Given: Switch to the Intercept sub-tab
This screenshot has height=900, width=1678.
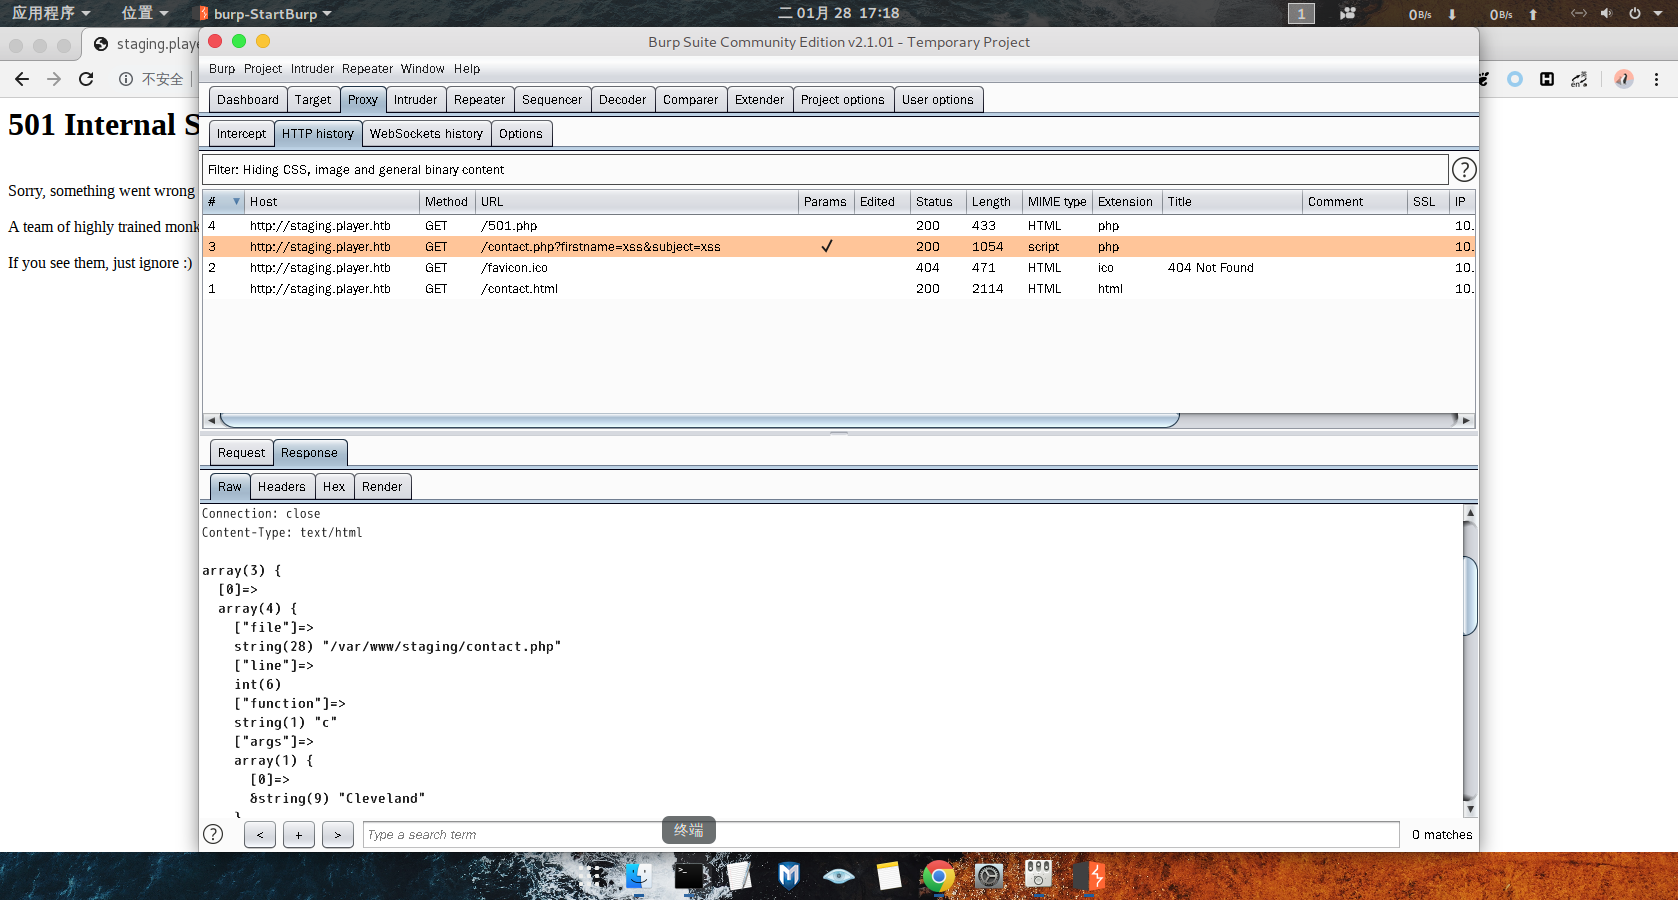Looking at the screenshot, I should point(241,134).
